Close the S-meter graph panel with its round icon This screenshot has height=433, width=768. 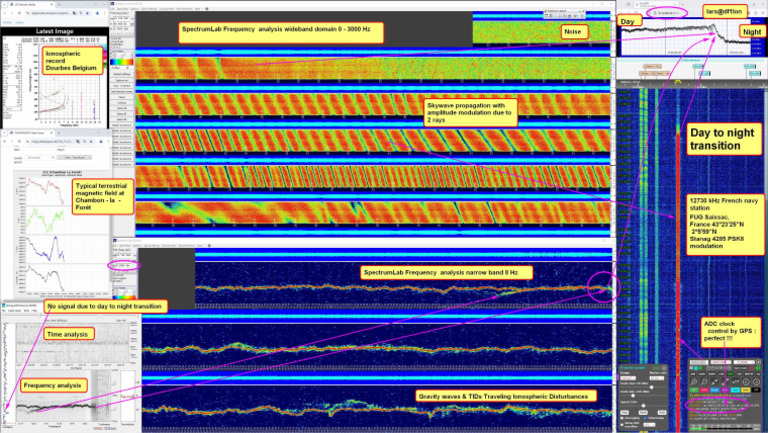tap(664, 368)
